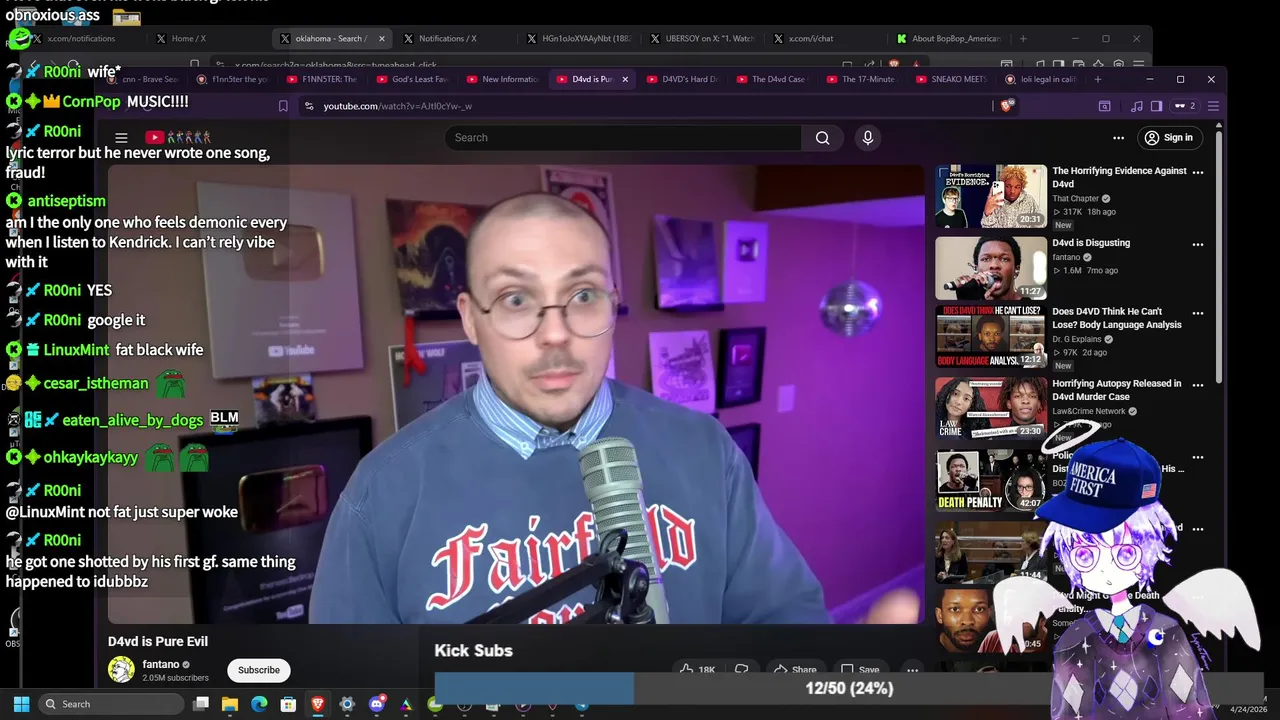Launch Microsoft Edge from the taskbar
Screen dimensions: 1280x720
tap(259, 704)
